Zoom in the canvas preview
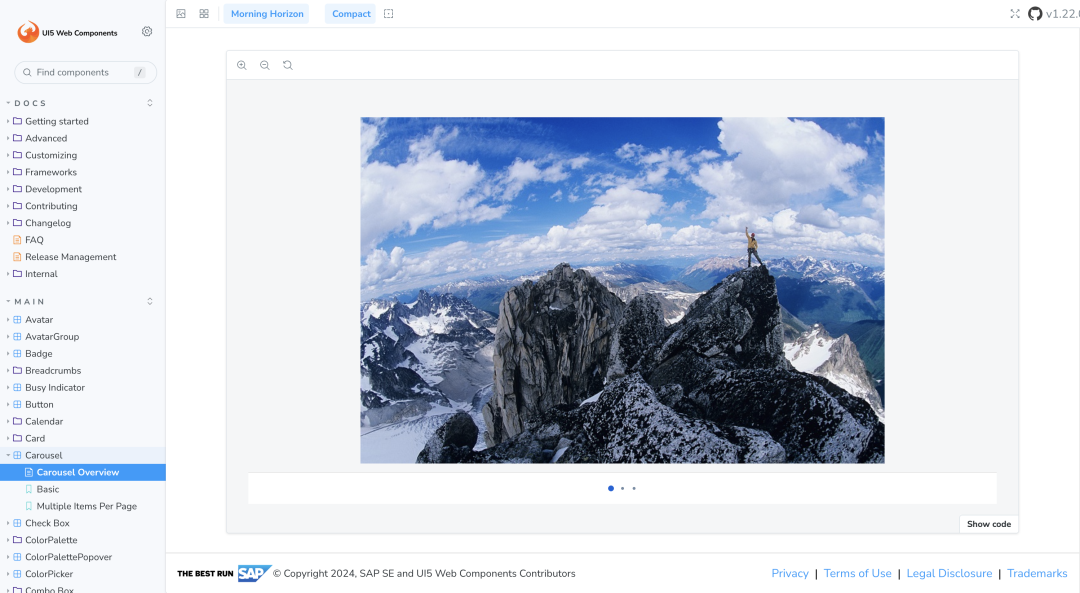1080x593 pixels. click(242, 65)
